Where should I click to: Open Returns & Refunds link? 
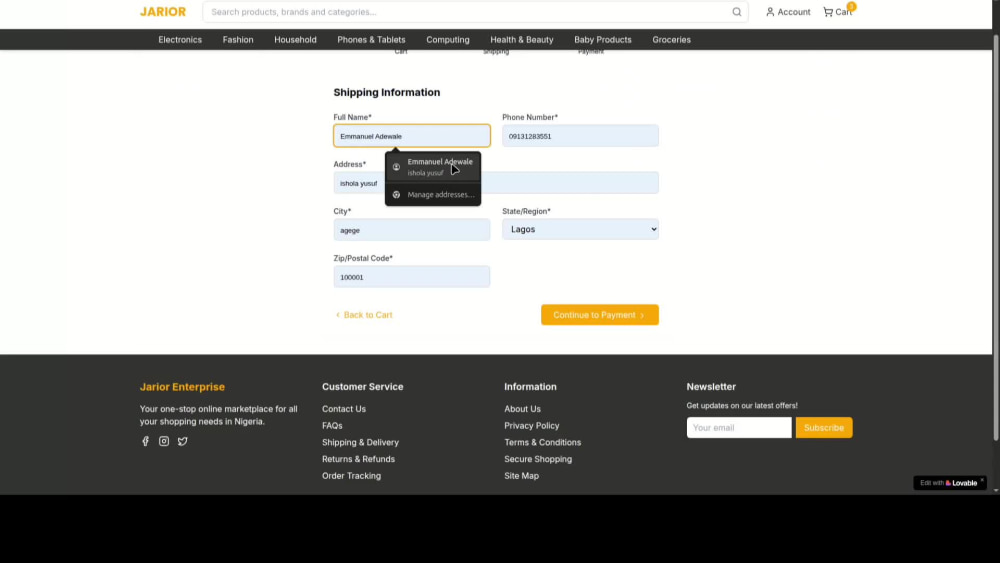[358, 459]
